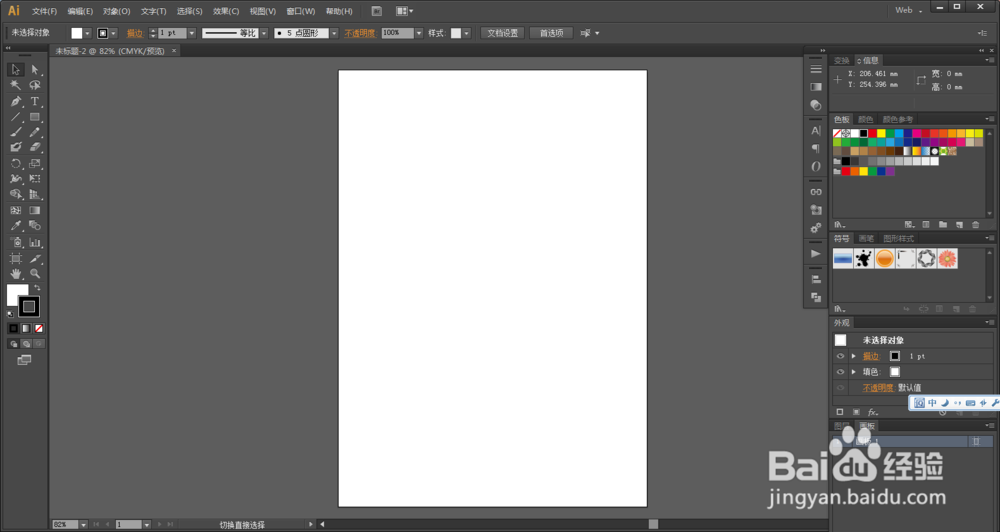Toggle visibility of fill (填色) appearance row
The image size is (1000, 532).
point(841,372)
